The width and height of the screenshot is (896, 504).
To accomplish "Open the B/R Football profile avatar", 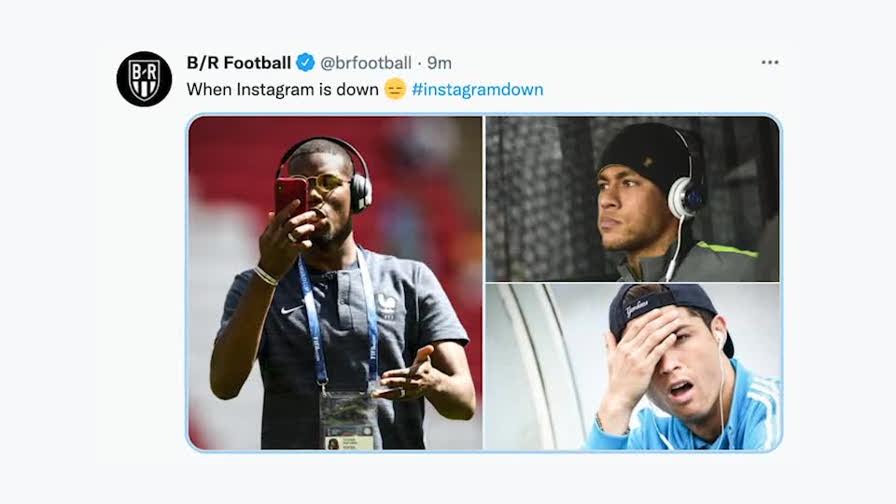I will pyautogui.click(x=144, y=78).
